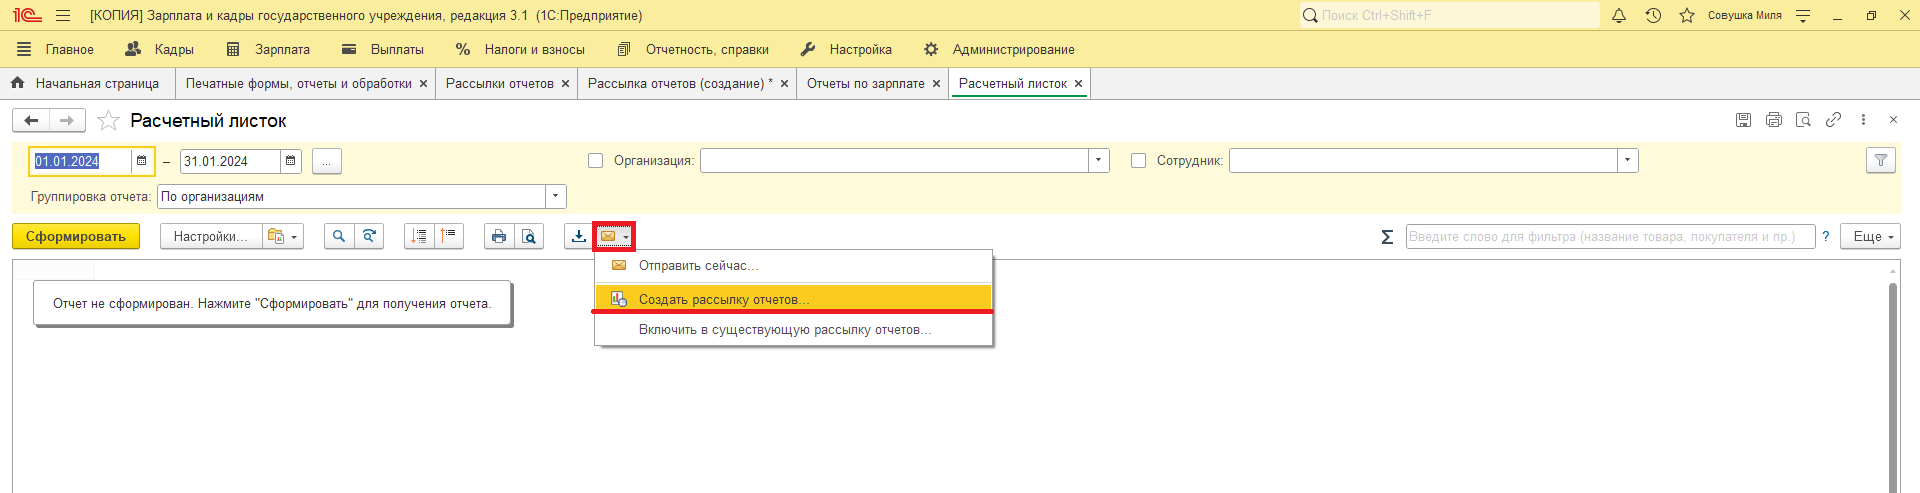This screenshot has width=1920, height=493.
Task: Expand the Сотрудник dropdown list
Action: point(1628,161)
